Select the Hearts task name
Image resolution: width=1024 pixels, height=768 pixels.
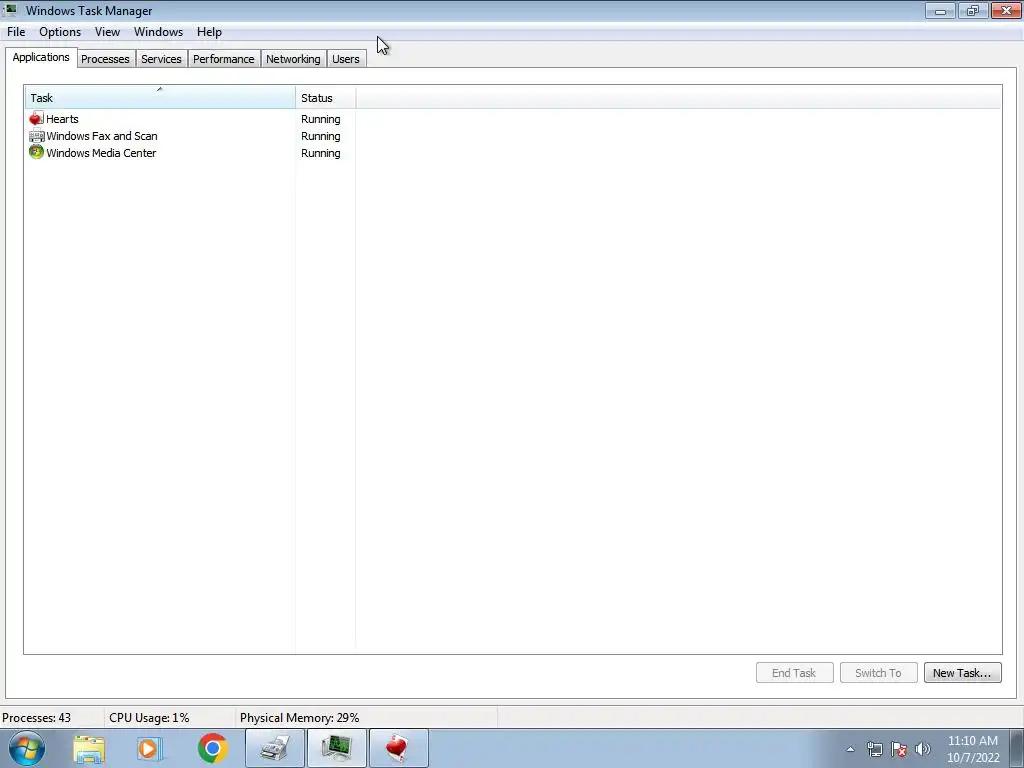pos(62,119)
